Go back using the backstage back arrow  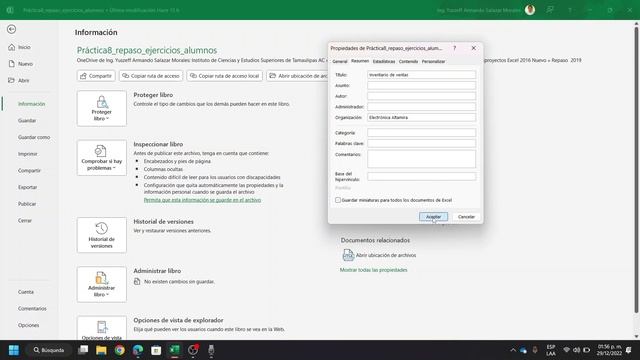[x=11, y=29]
